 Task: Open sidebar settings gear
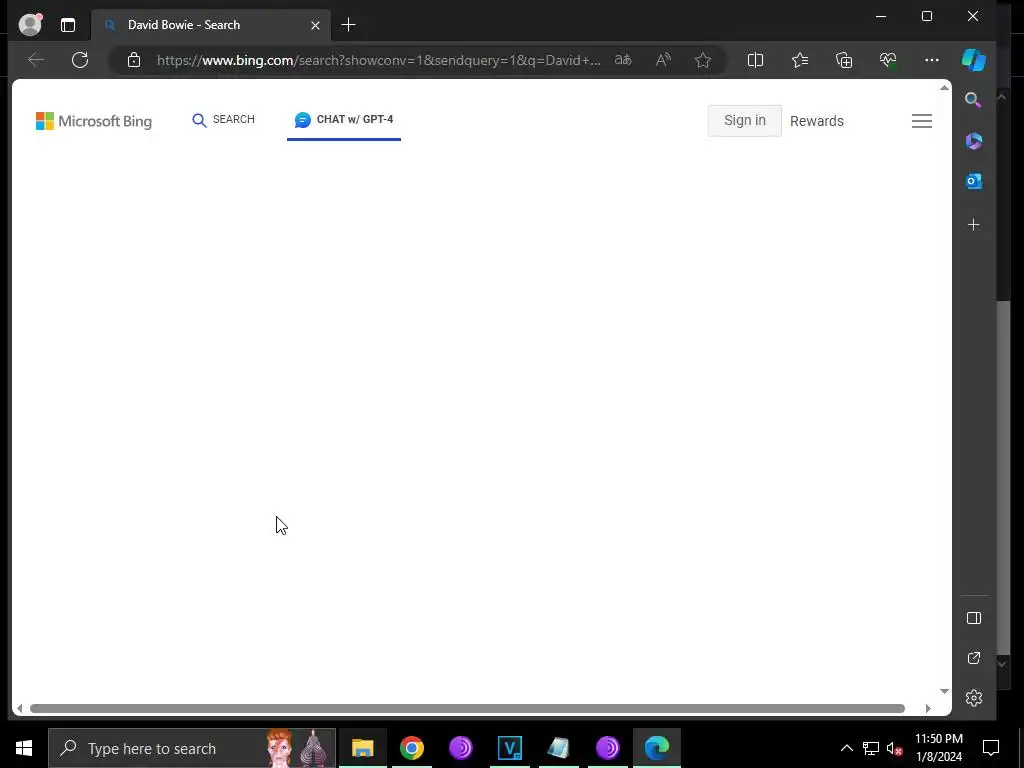coord(974,698)
